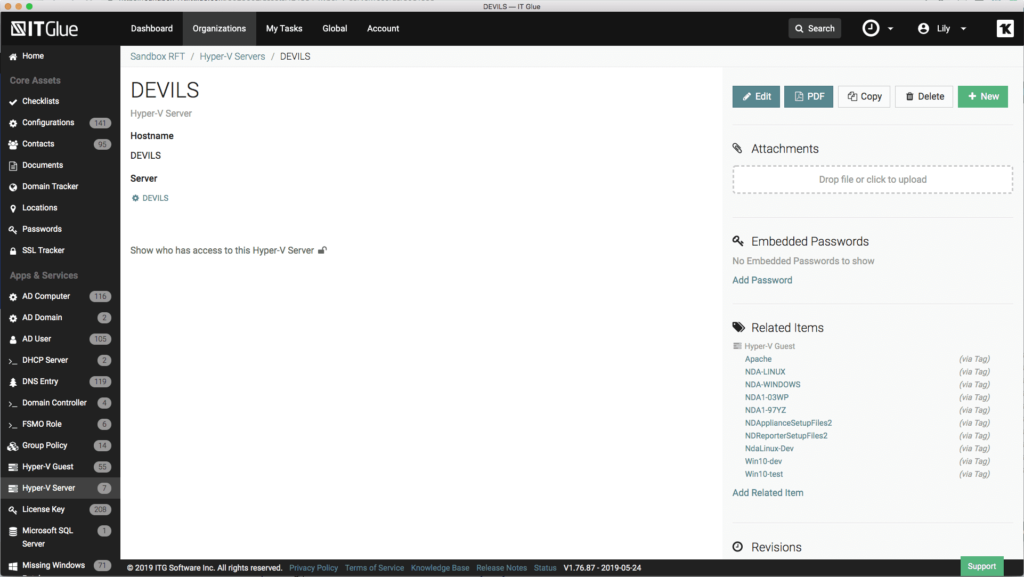Switch to My Tasks tab
1024x577 pixels.
point(284,29)
